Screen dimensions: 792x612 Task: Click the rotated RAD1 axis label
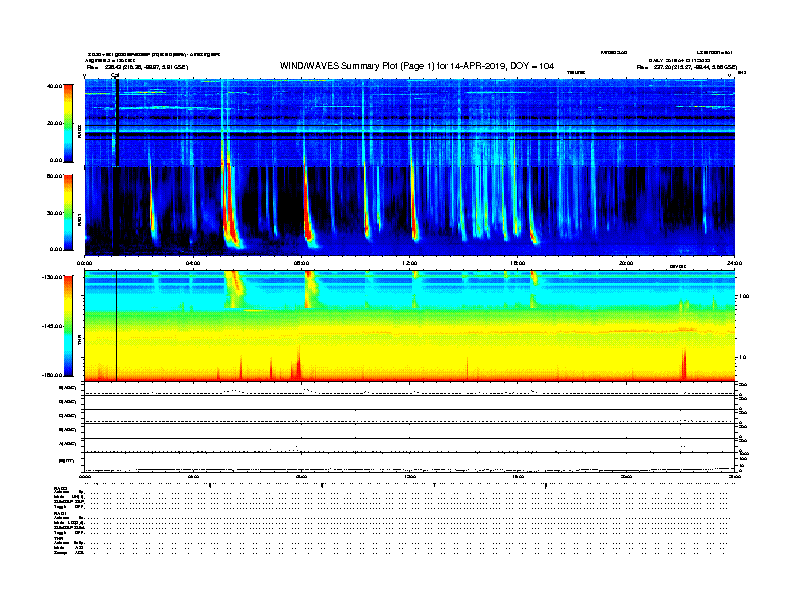[x=80, y=219]
